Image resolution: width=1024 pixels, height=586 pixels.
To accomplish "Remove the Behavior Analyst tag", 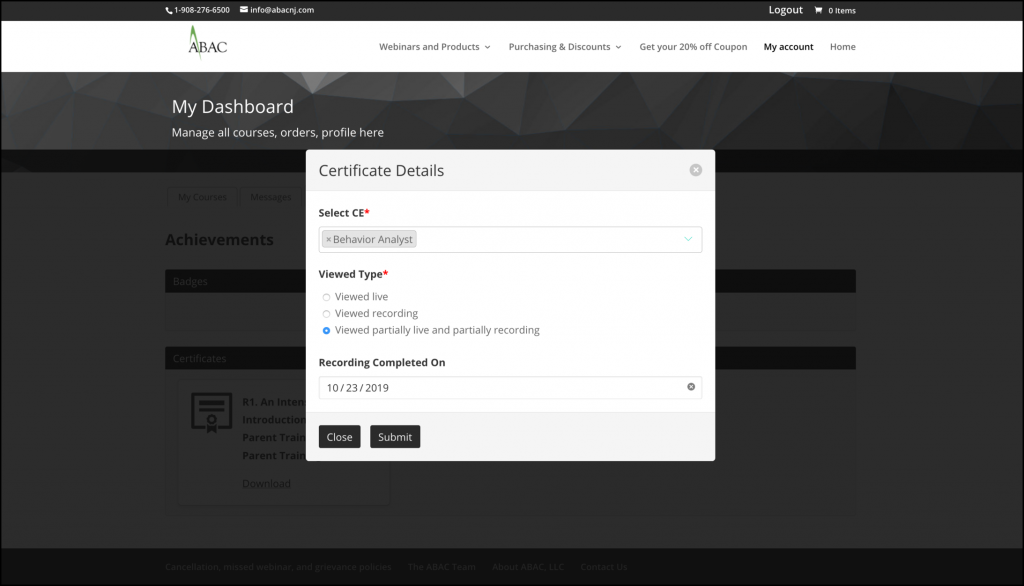I will pos(328,240).
